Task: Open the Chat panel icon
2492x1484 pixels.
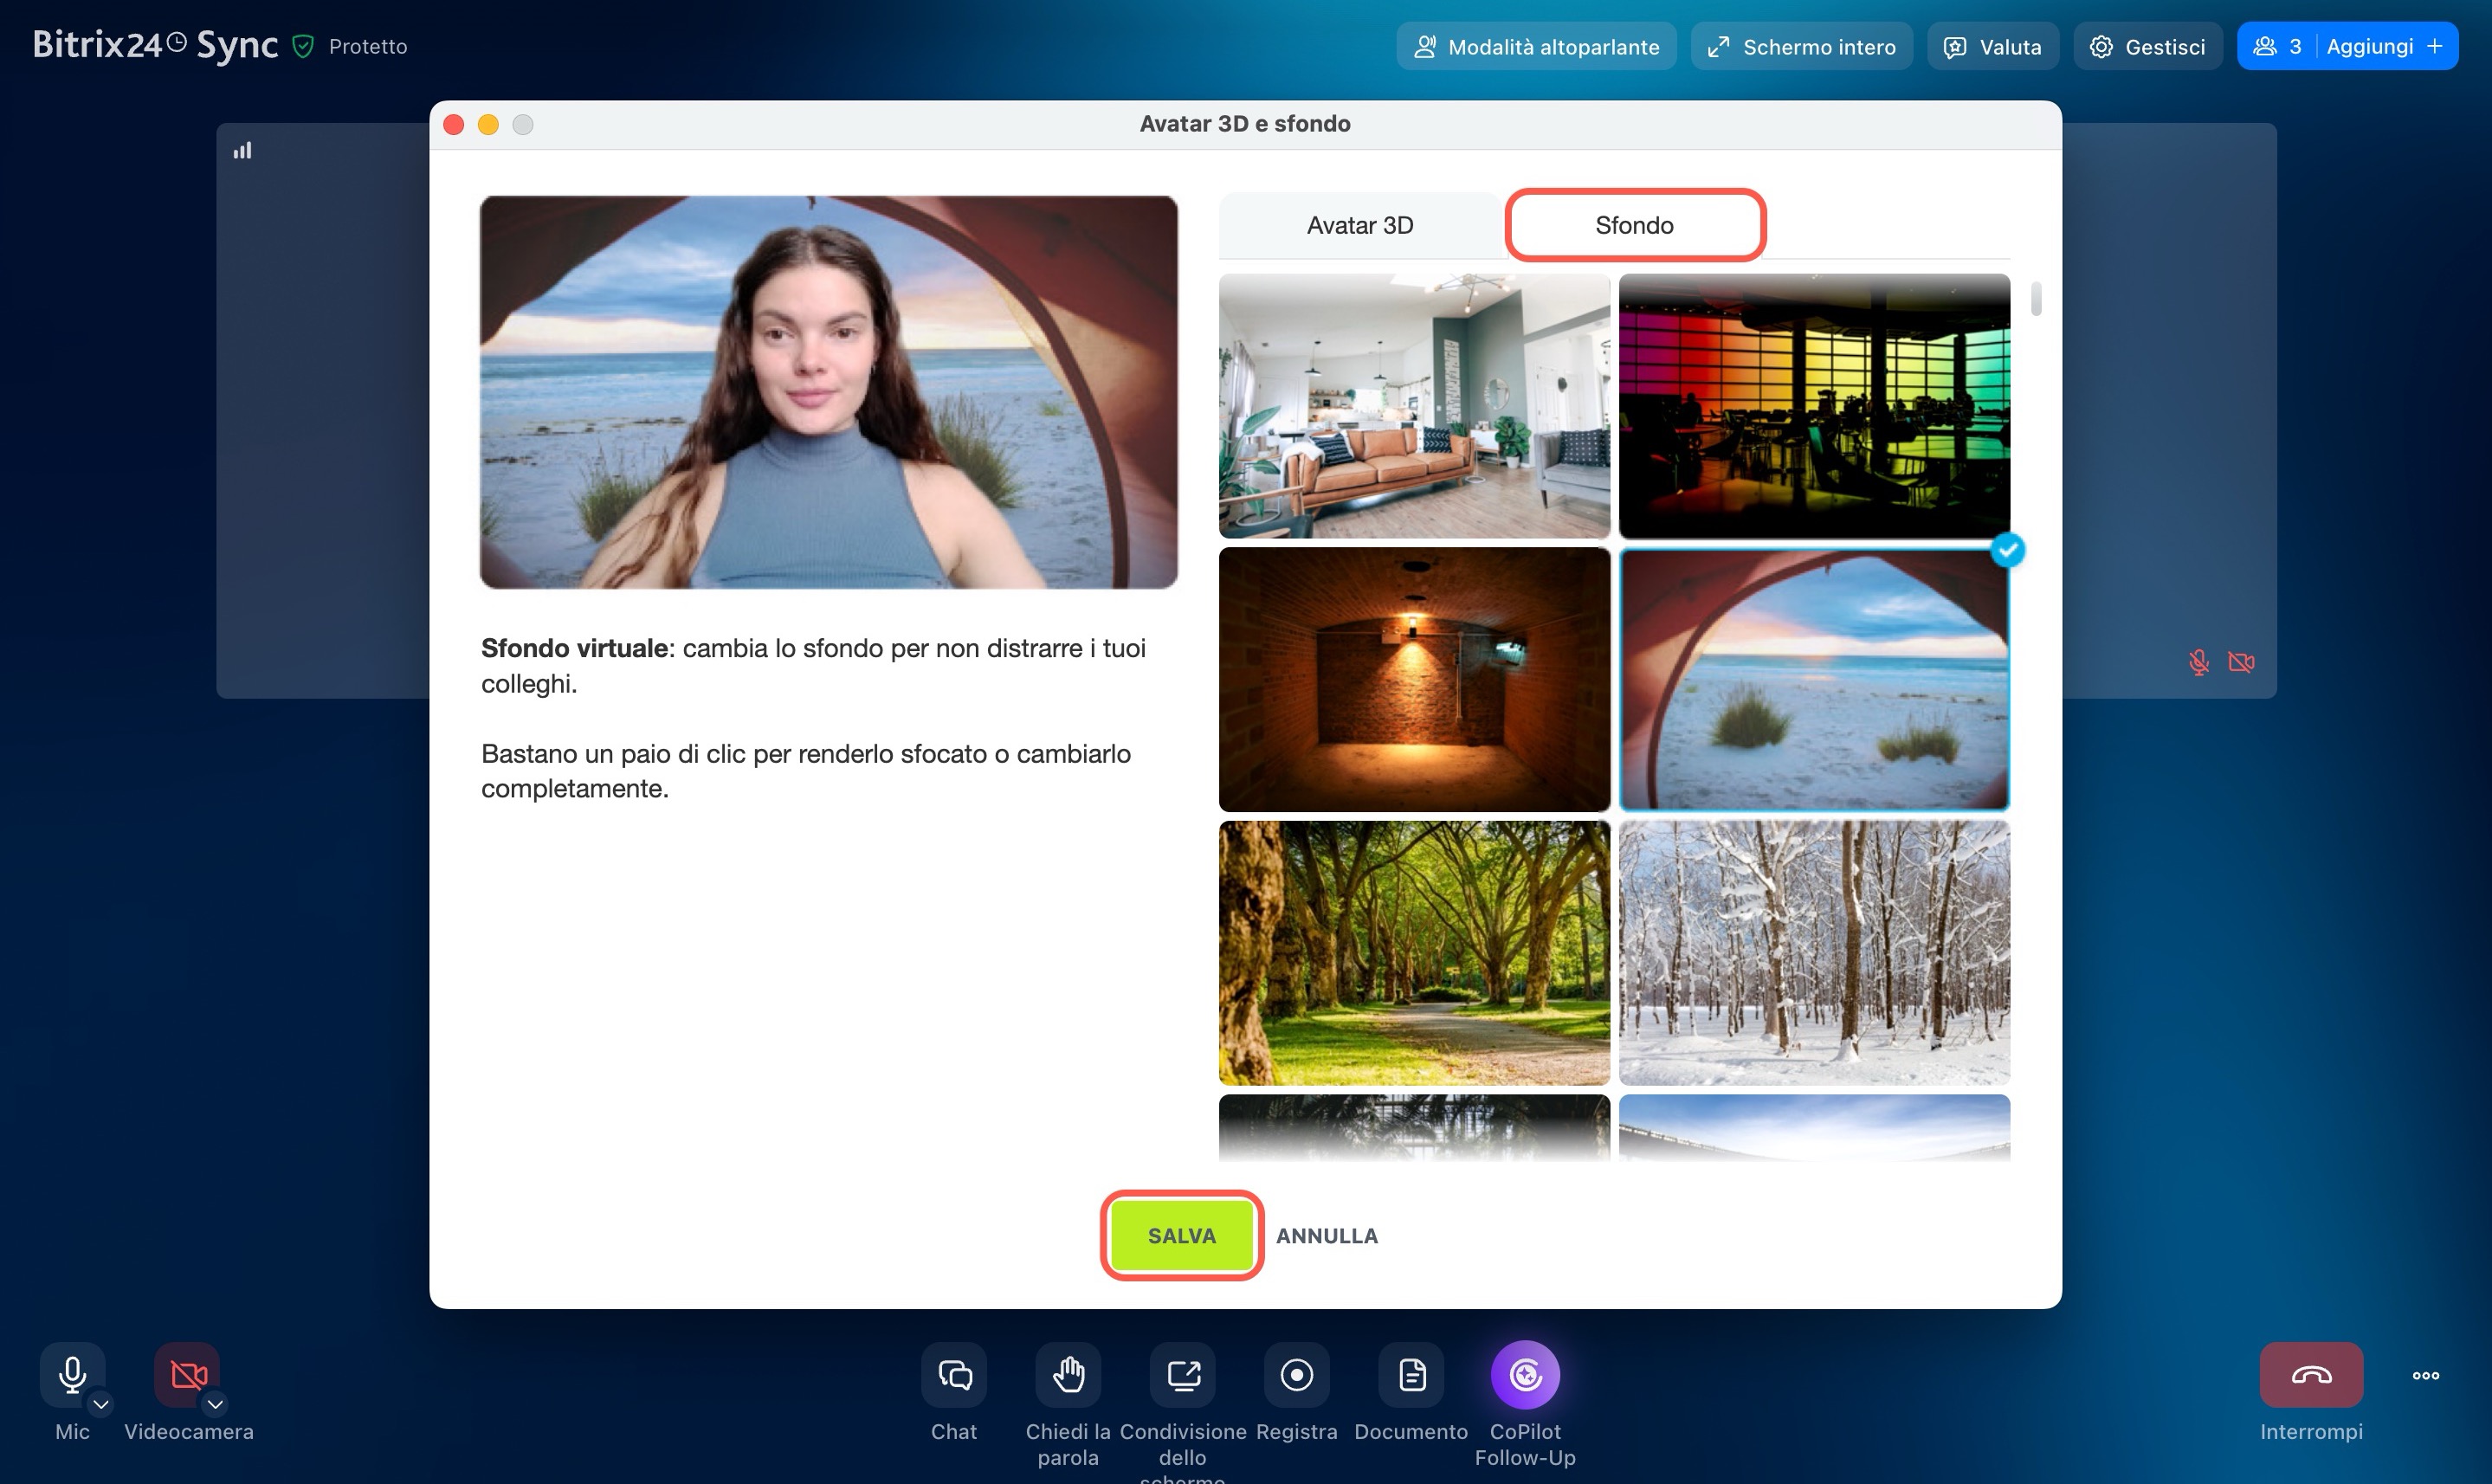Action: (x=953, y=1375)
